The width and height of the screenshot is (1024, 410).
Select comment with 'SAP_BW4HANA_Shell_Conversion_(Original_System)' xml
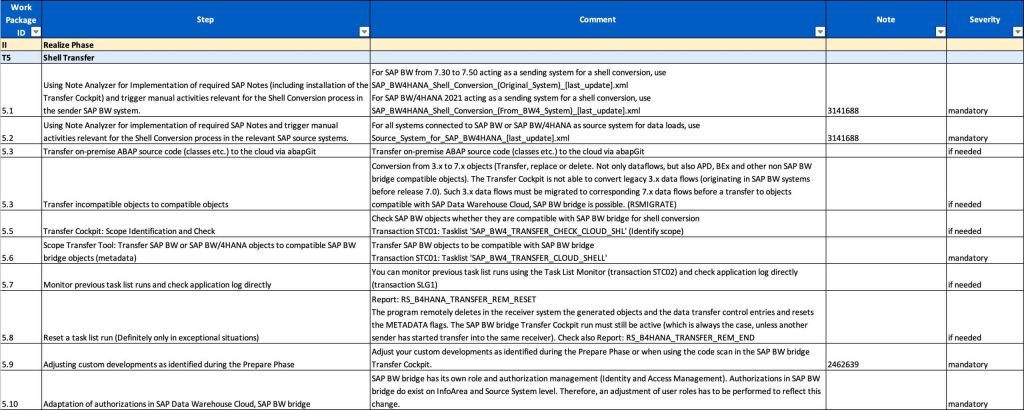pos(598,91)
